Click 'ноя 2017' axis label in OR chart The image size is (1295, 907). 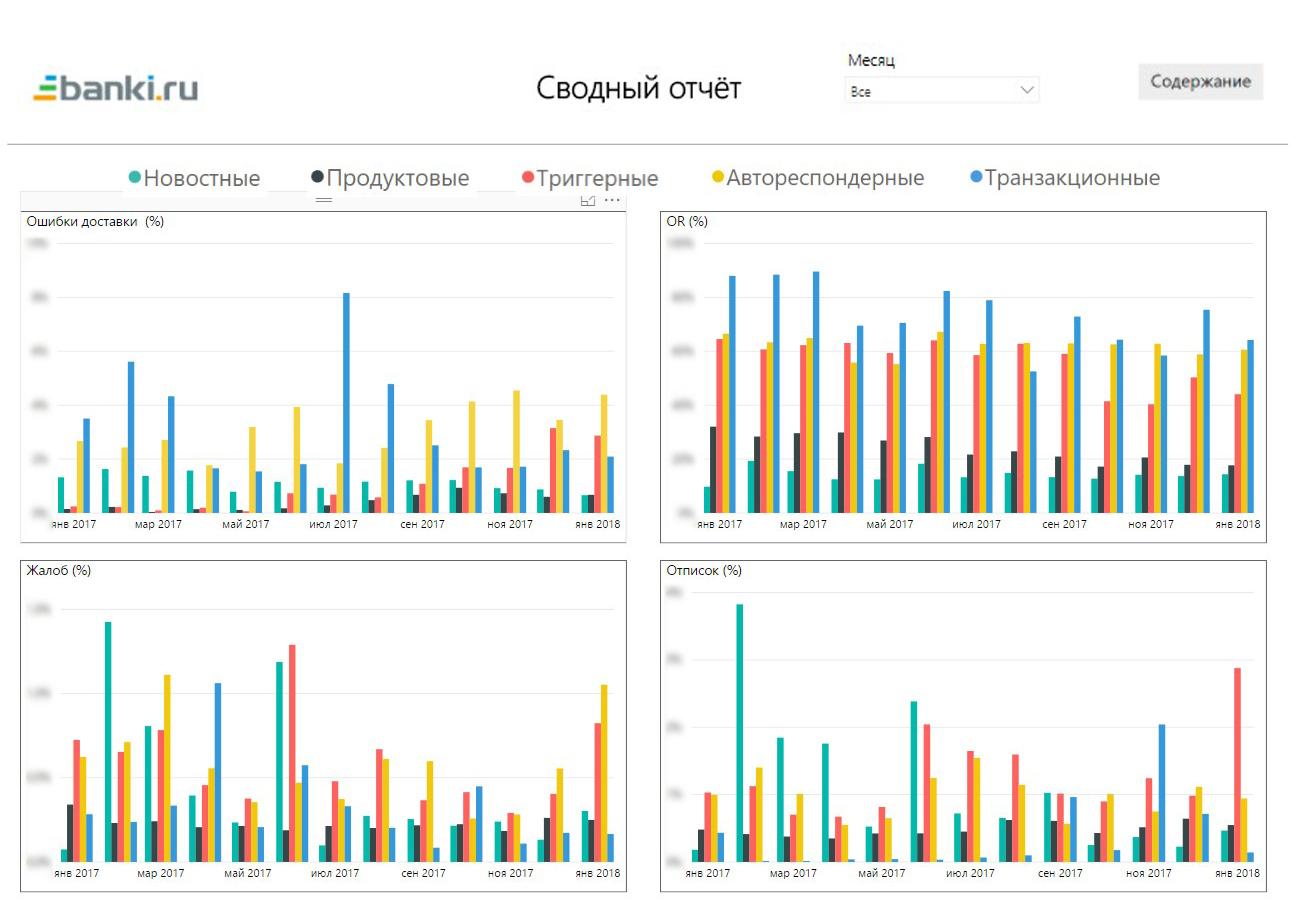click(1151, 524)
